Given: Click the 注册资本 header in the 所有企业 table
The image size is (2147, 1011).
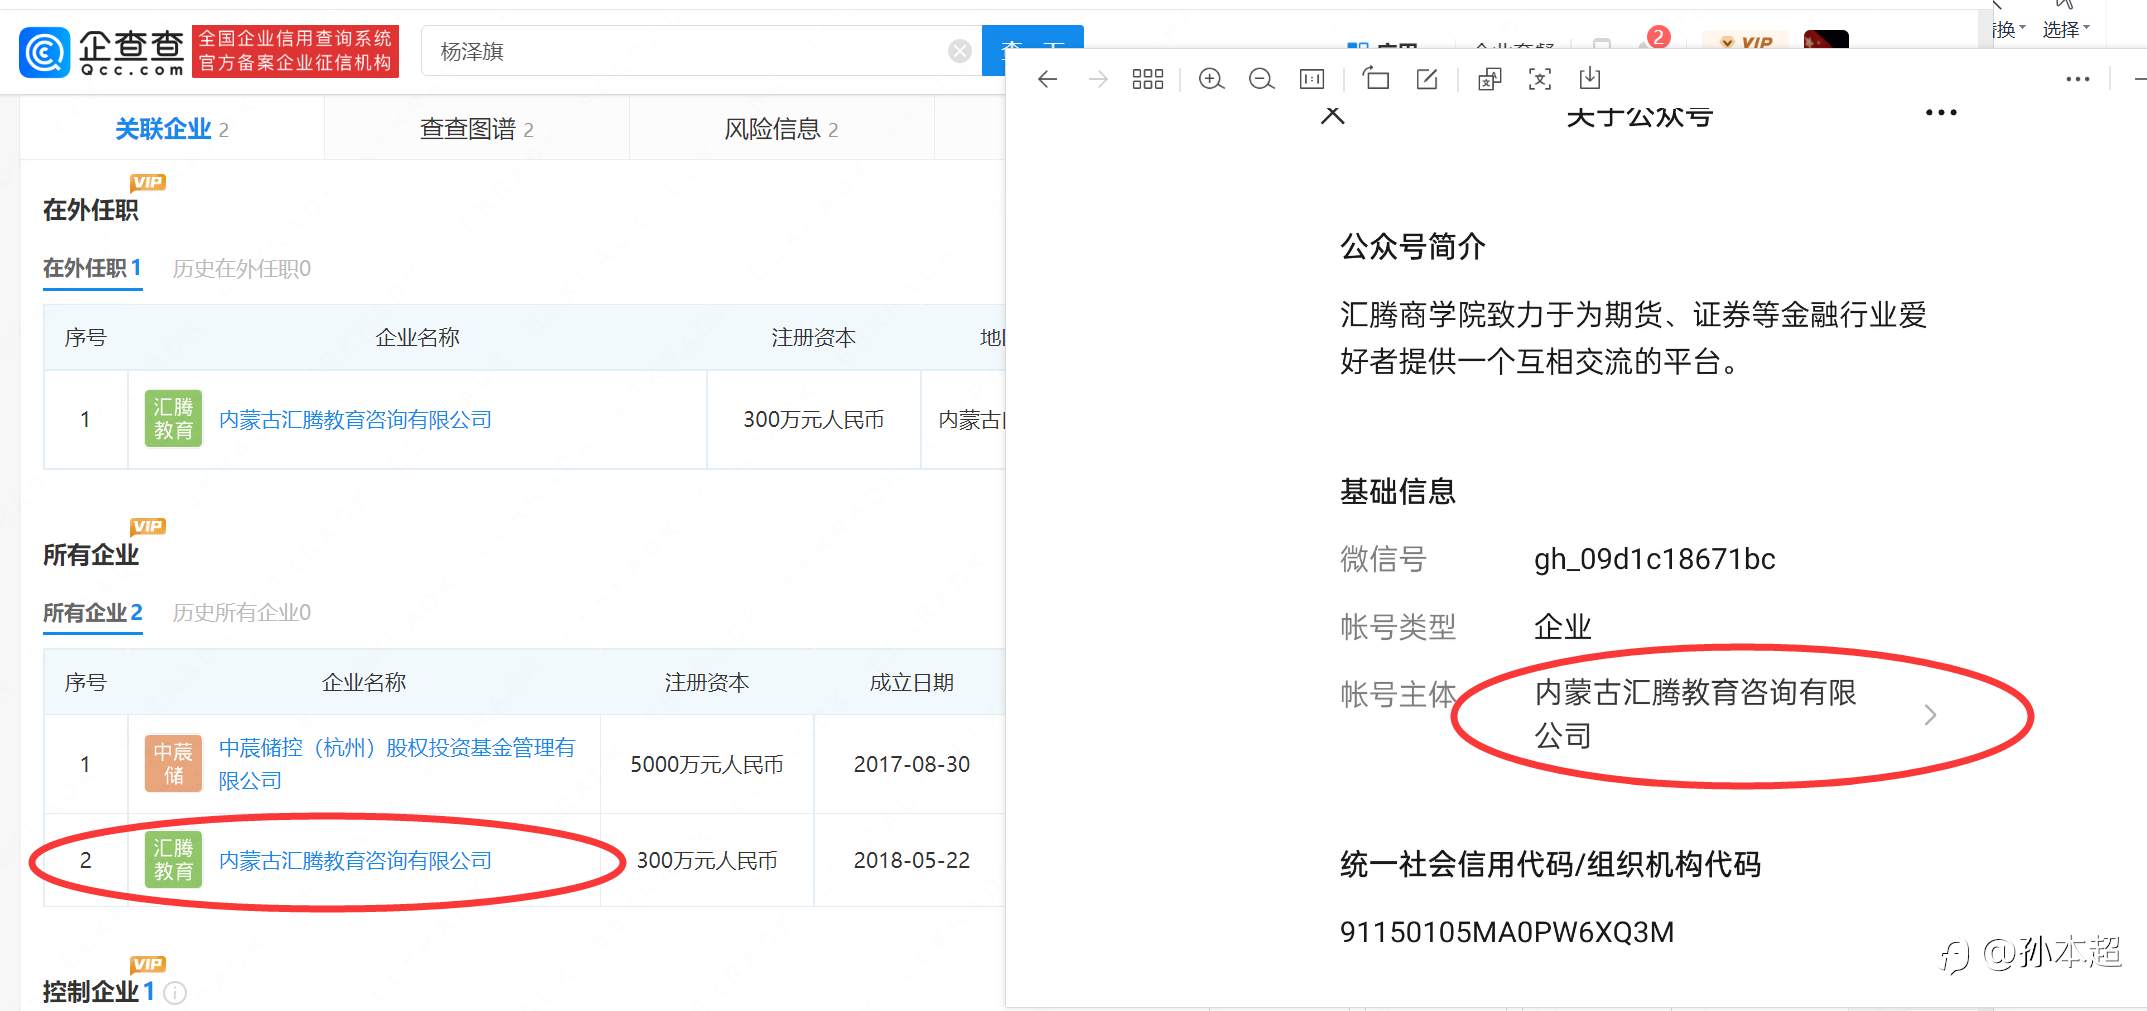Looking at the screenshot, I should click(x=706, y=682).
